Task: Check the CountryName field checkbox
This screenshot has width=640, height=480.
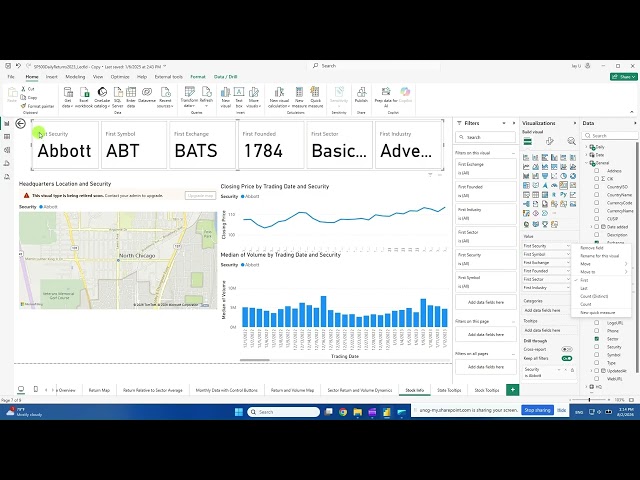Action: point(596,195)
